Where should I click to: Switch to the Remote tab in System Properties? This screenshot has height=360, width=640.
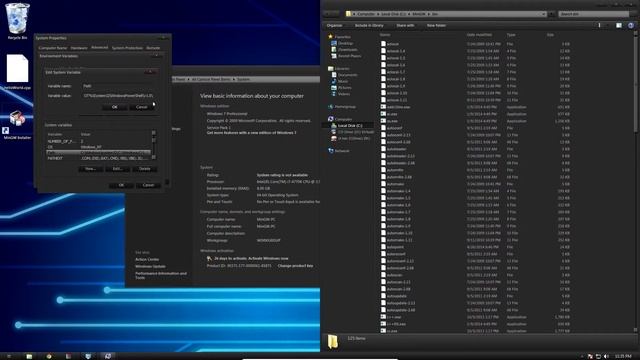(153, 48)
